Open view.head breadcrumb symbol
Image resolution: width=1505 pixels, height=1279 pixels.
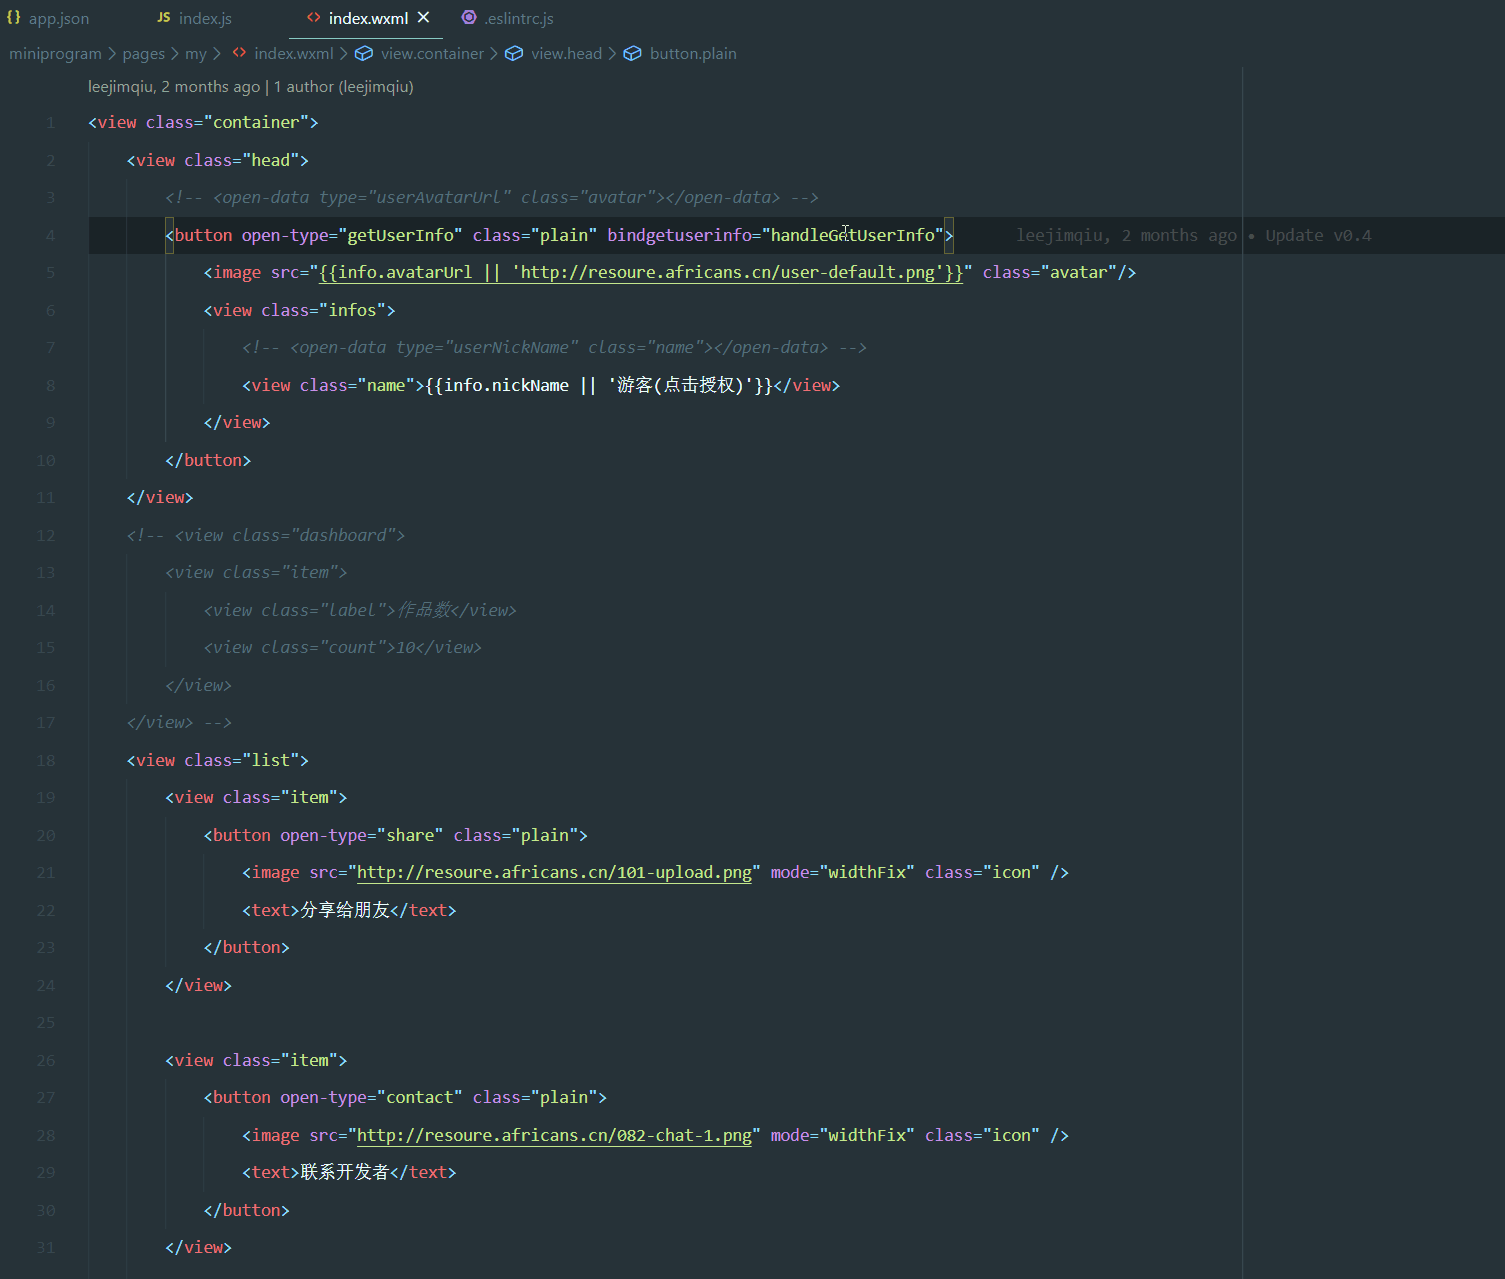click(567, 53)
